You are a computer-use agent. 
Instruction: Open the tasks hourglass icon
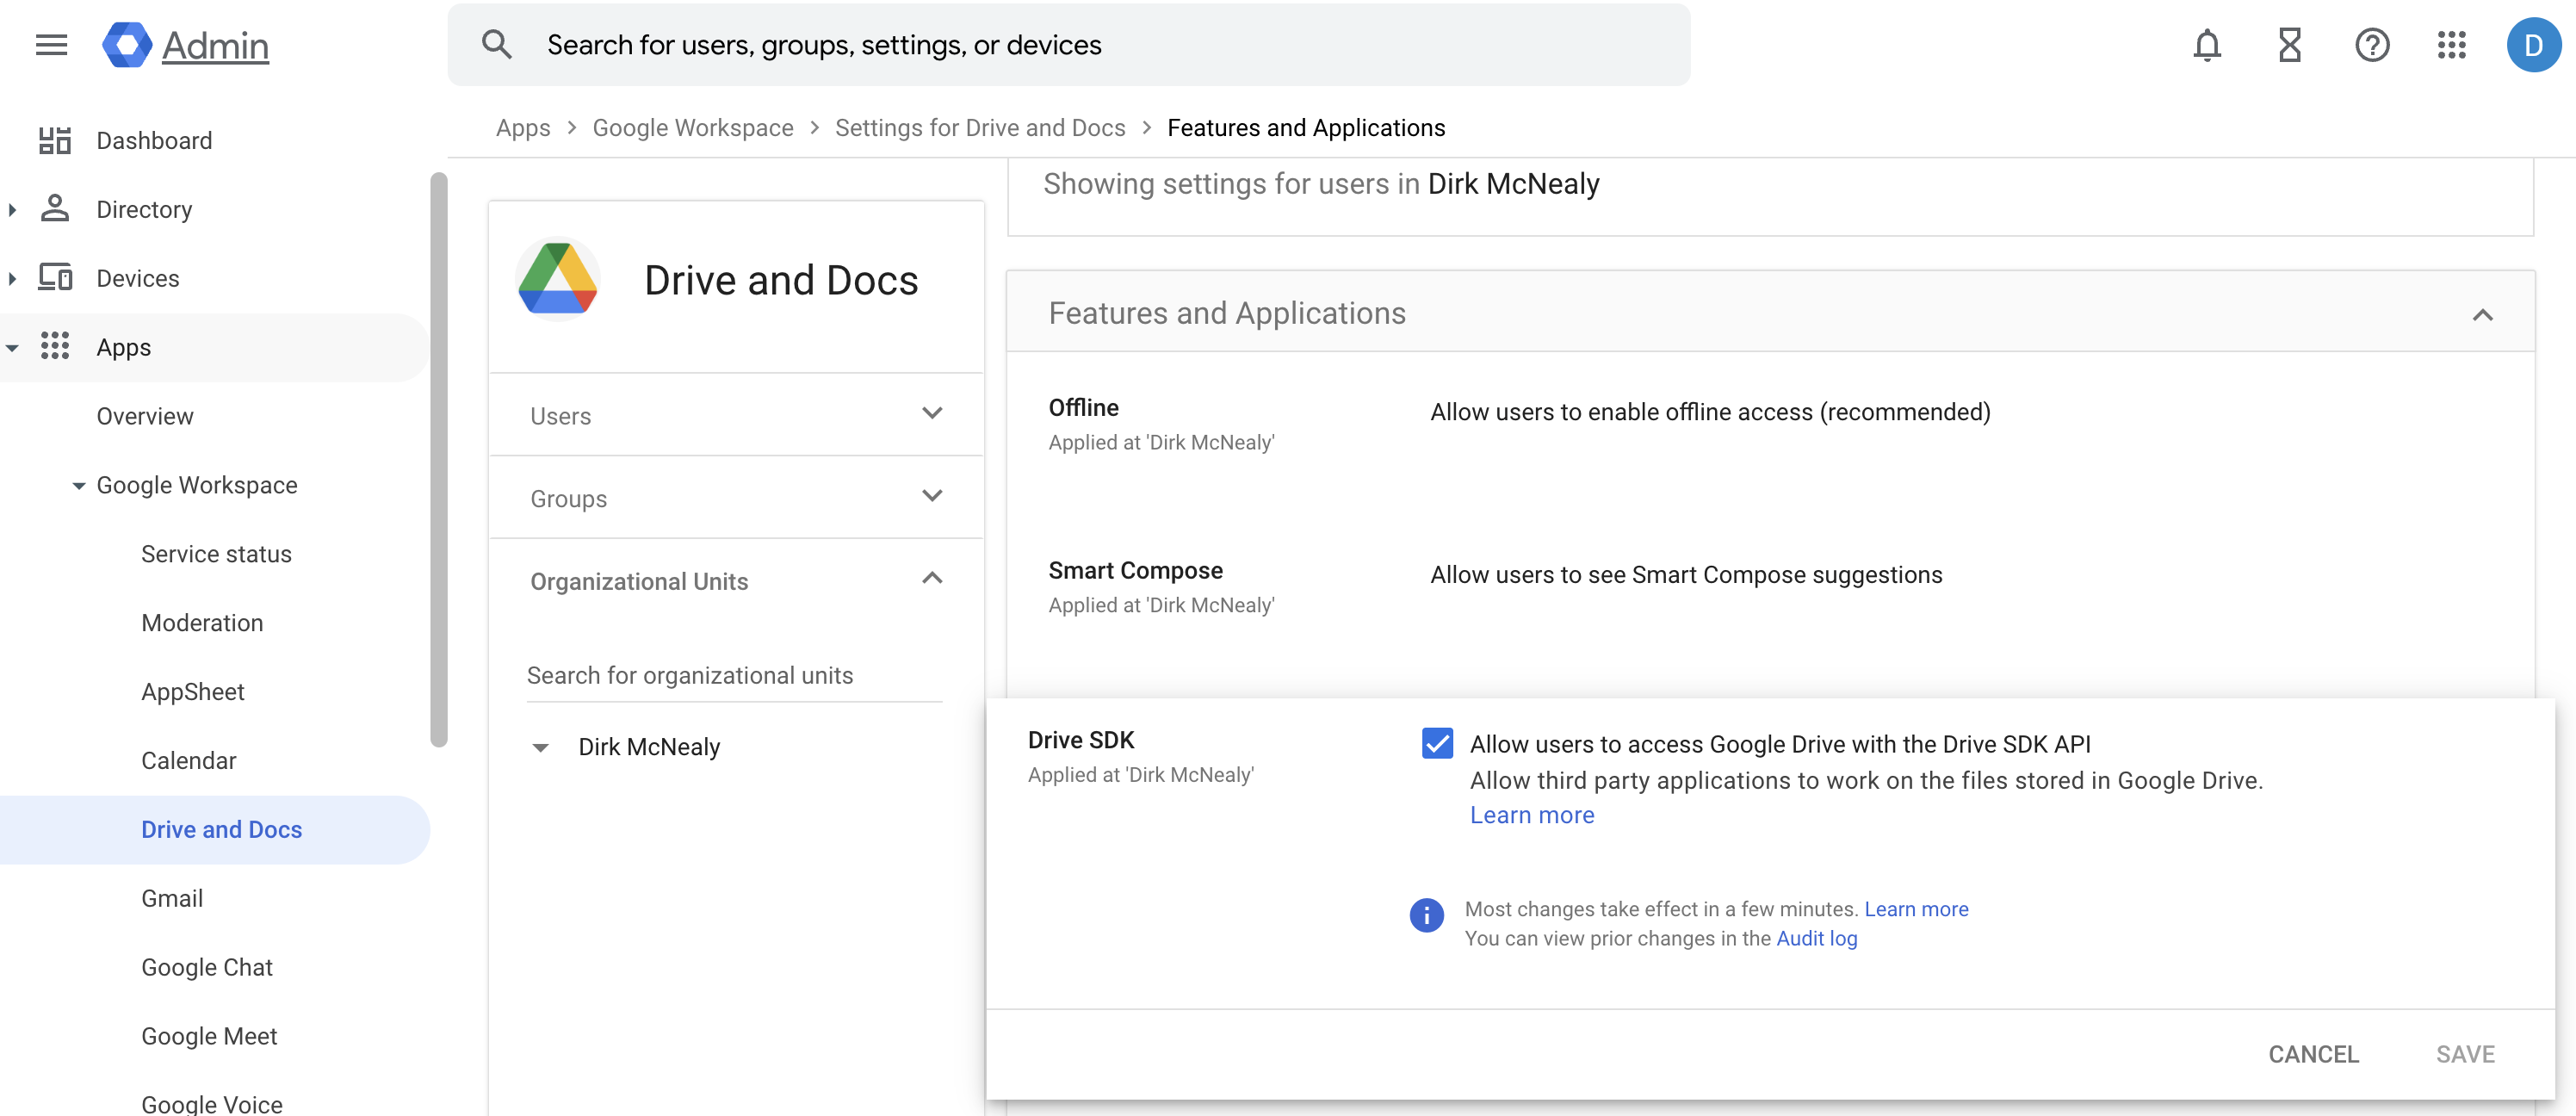pos(2290,45)
